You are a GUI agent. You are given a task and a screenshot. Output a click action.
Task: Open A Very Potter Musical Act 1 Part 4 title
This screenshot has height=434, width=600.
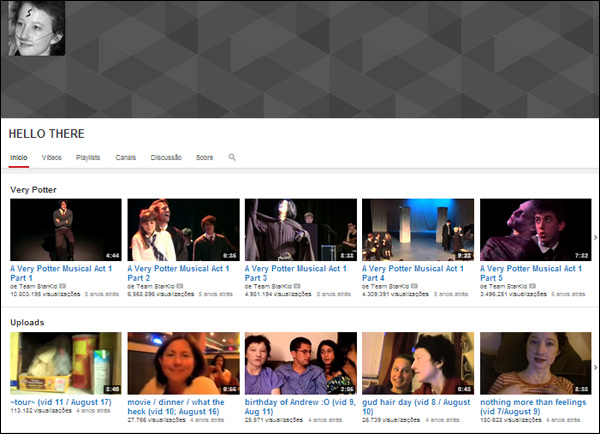(413, 273)
